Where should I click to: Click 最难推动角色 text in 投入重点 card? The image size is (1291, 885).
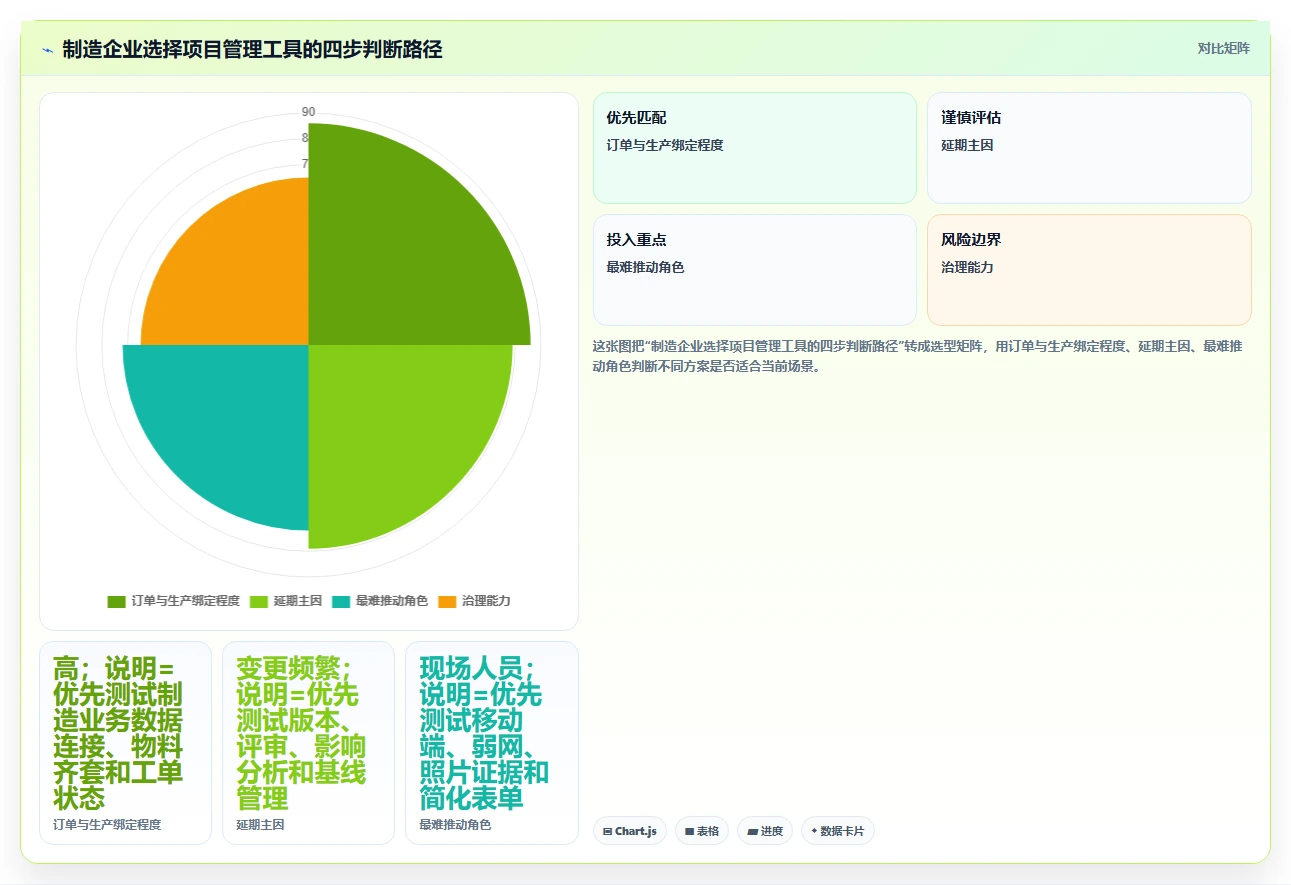[645, 267]
